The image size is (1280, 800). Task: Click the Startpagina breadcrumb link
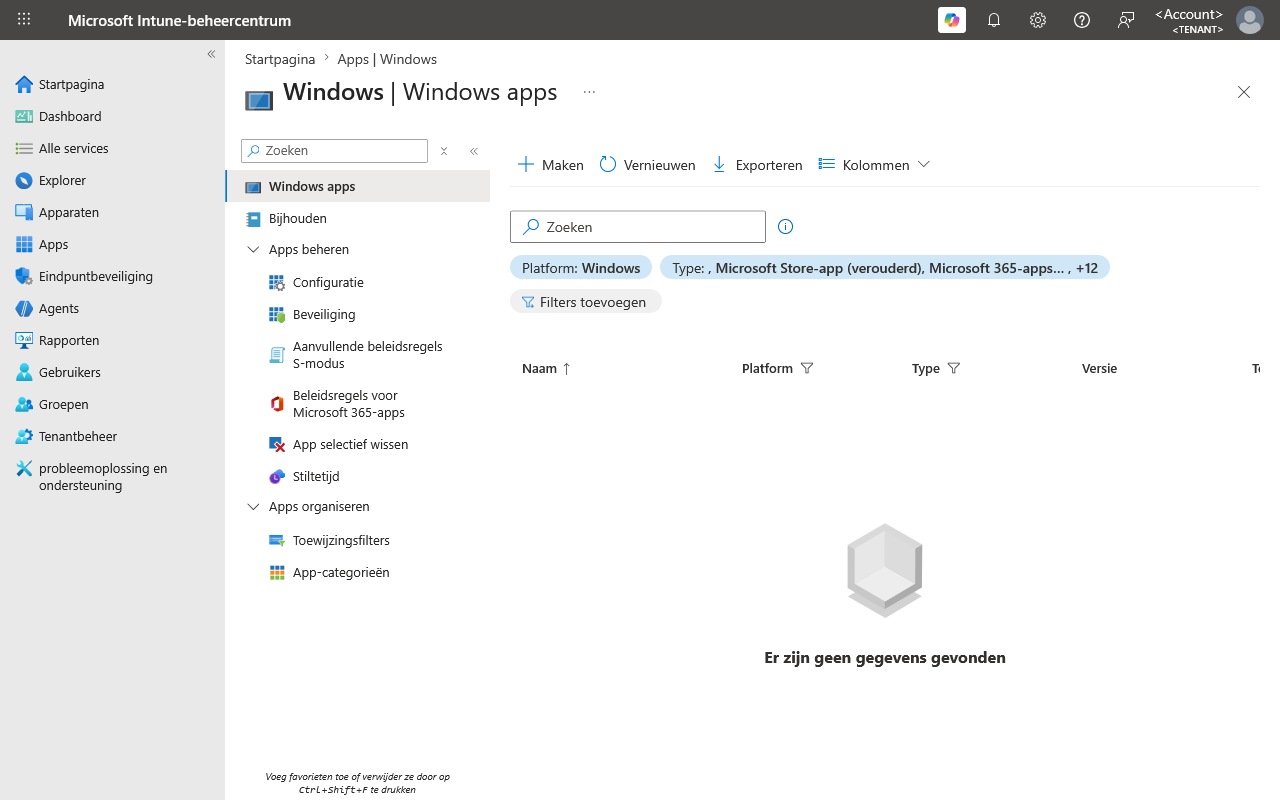(x=280, y=59)
